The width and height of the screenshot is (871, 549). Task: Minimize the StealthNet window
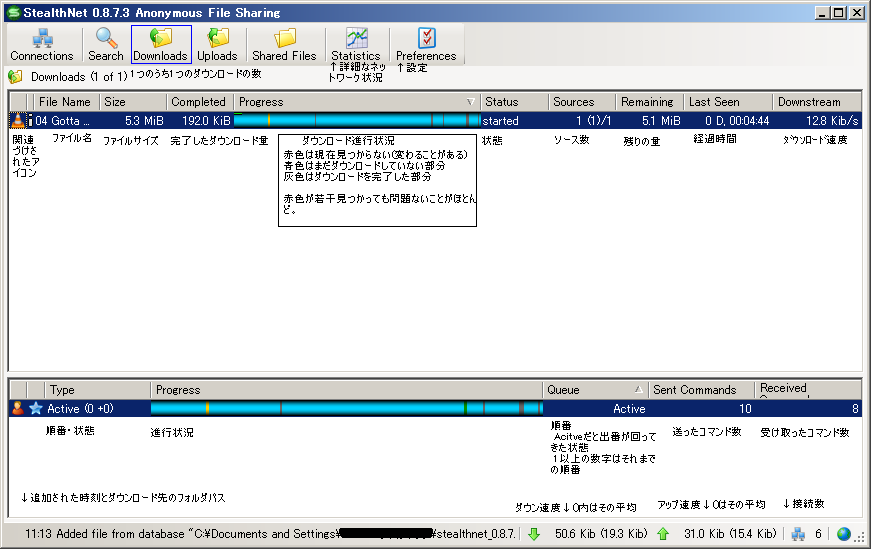pyautogui.click(x=823, y=13)
